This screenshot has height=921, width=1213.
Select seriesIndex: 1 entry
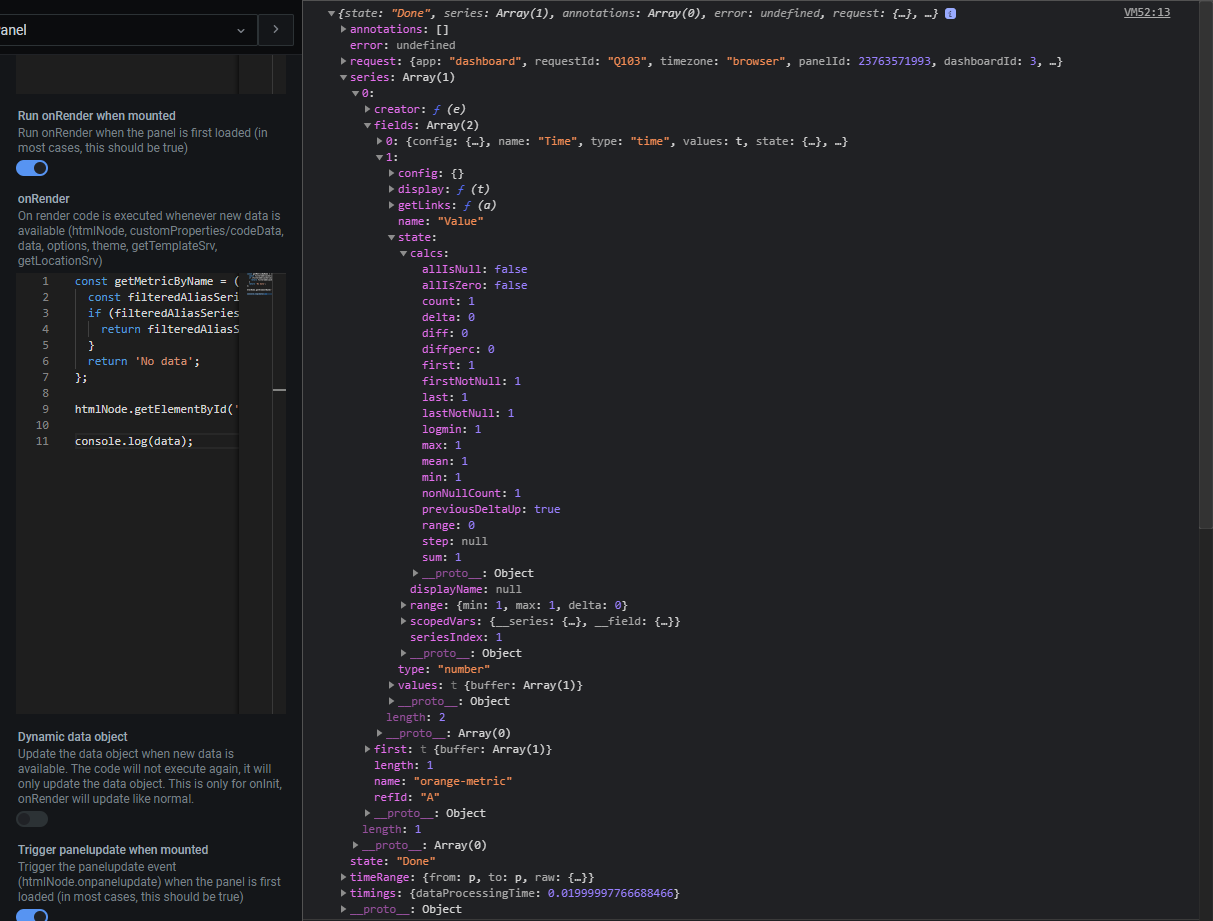(456, 637)
